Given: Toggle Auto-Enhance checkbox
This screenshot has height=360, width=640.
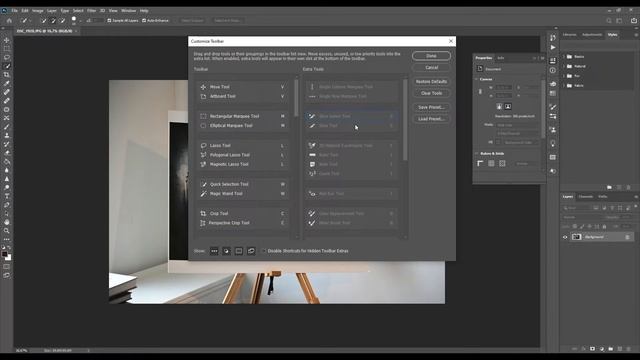Looking at the screenshot, I should click(x=144, y=20).
